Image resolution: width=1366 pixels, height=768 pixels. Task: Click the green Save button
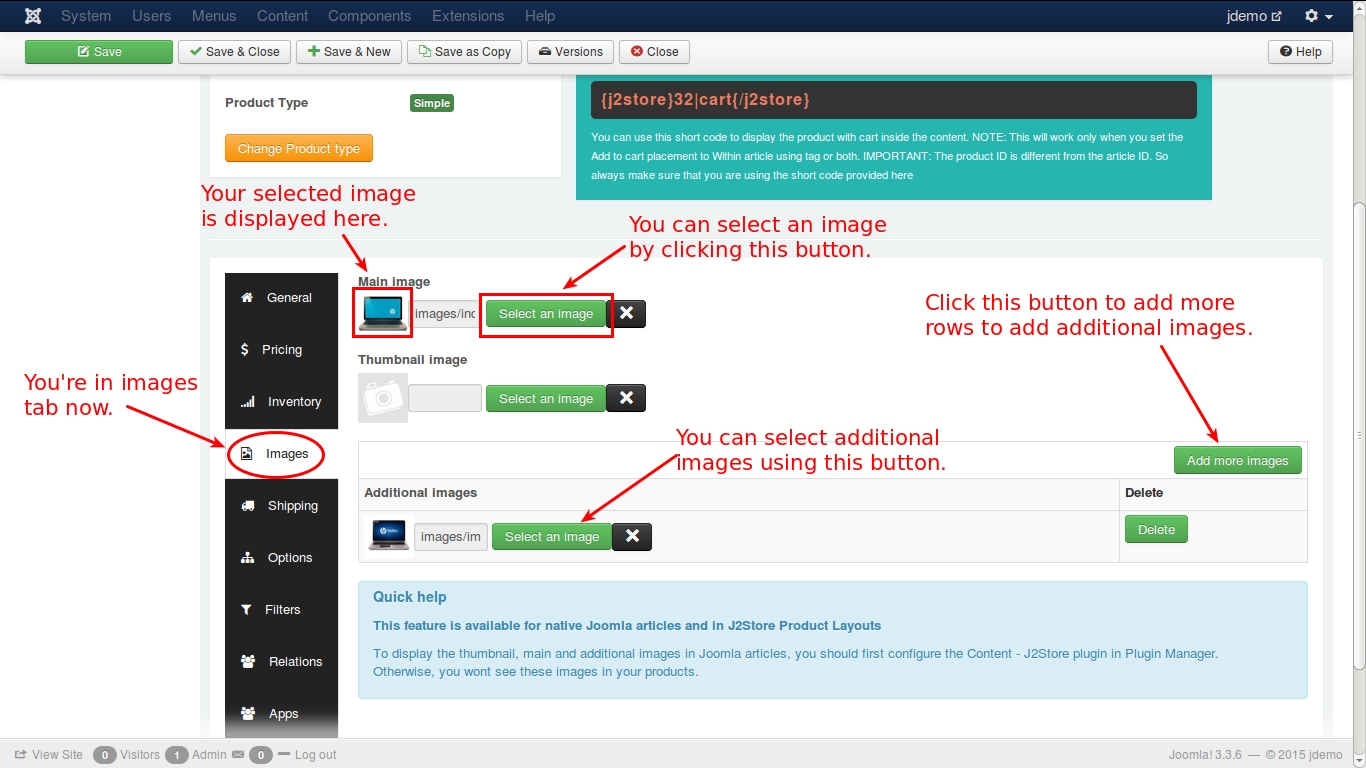coord(99,52)
